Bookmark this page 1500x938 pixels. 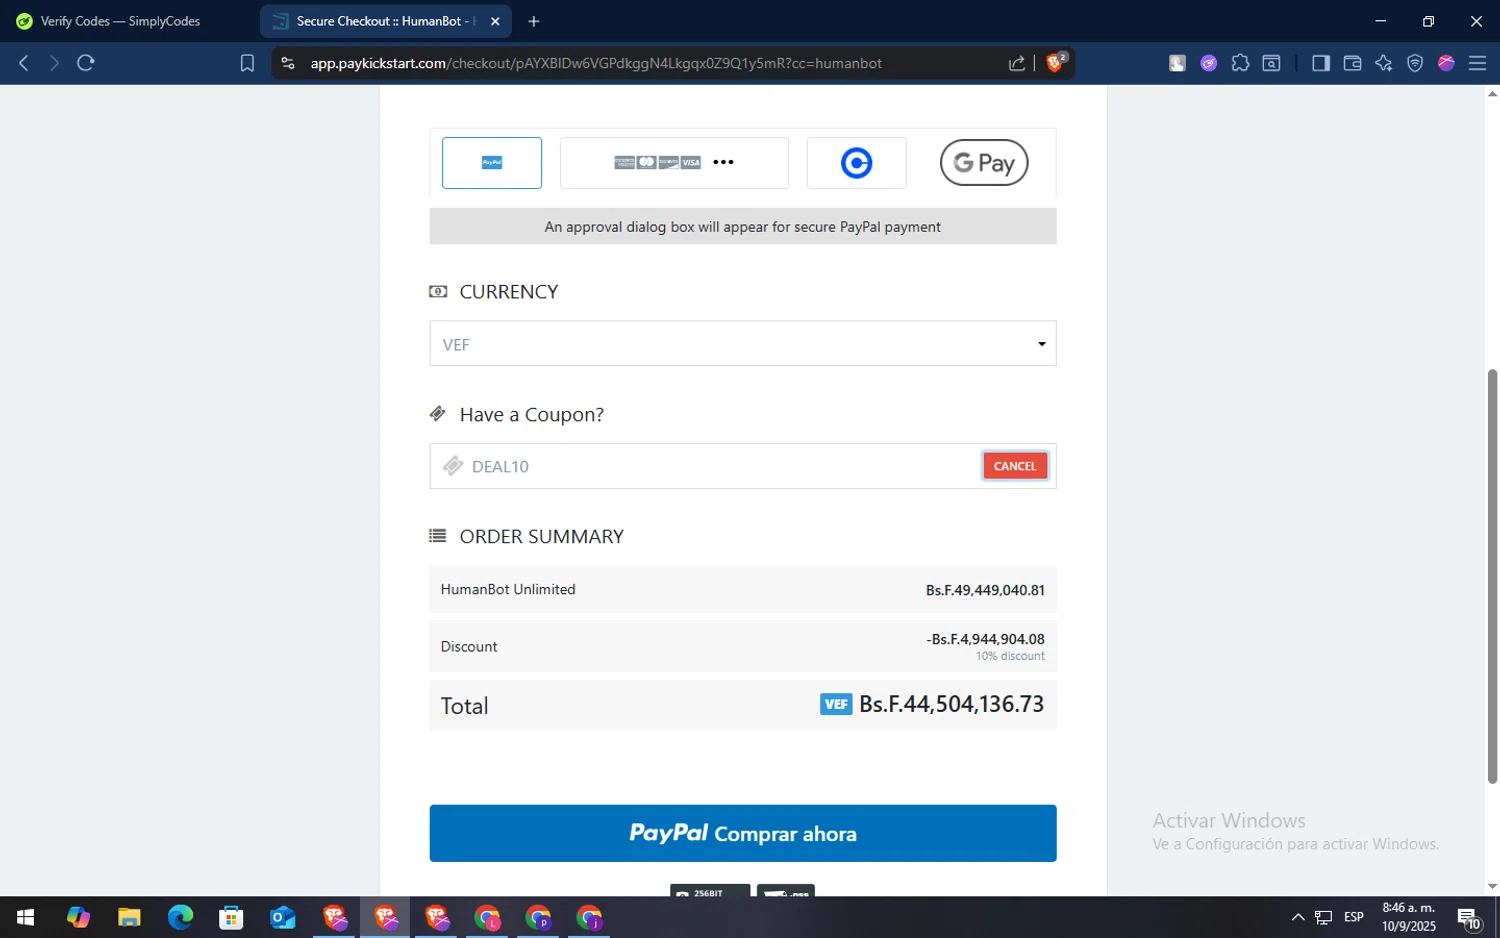click(x=247, y=63)
